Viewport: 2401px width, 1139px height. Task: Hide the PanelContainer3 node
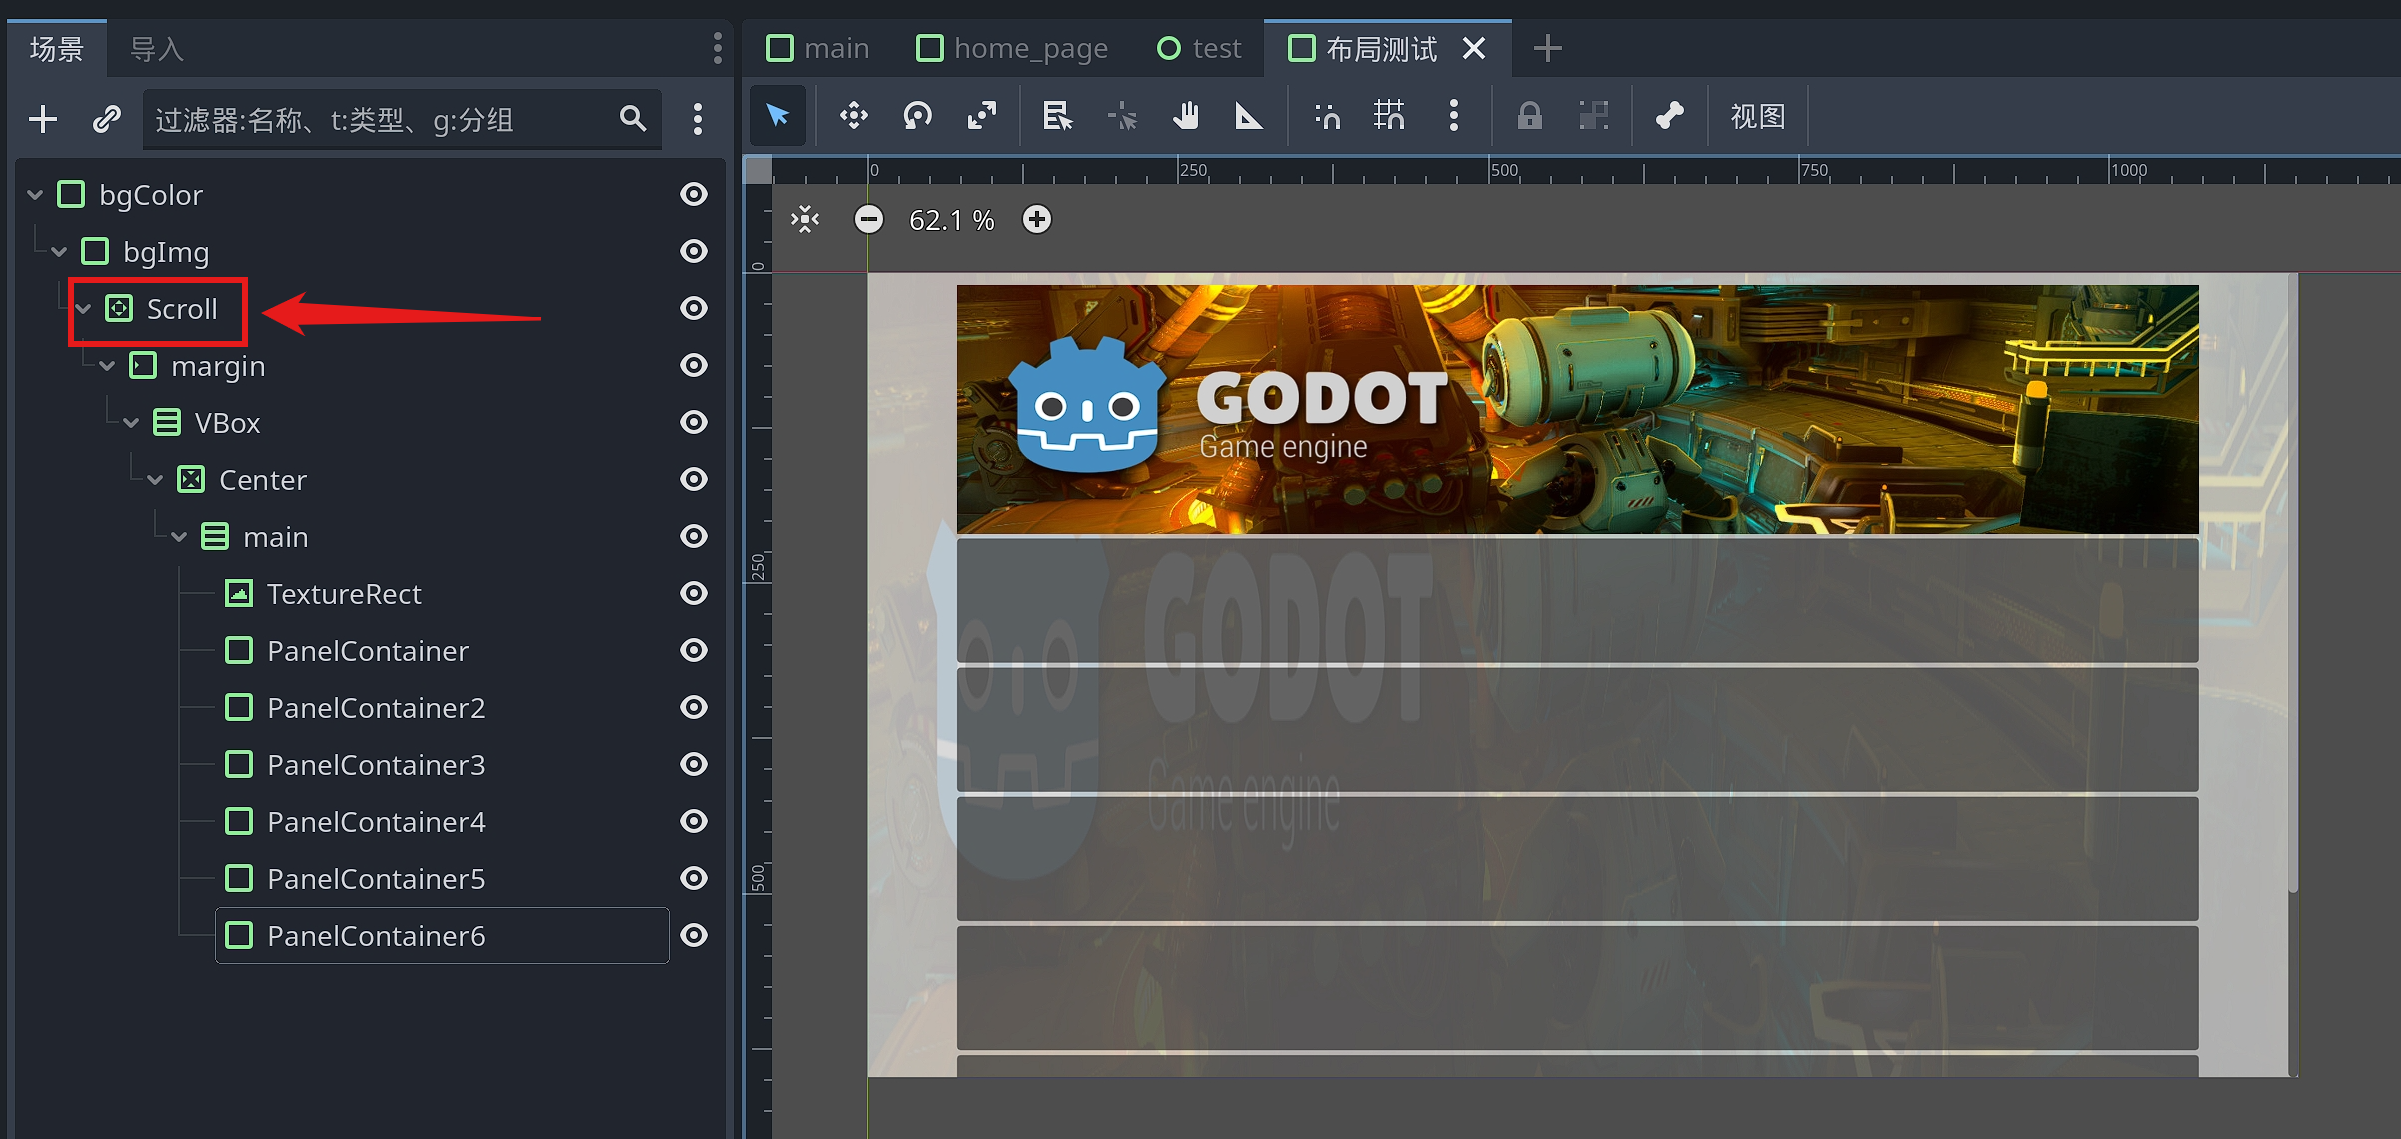point(694,764)
